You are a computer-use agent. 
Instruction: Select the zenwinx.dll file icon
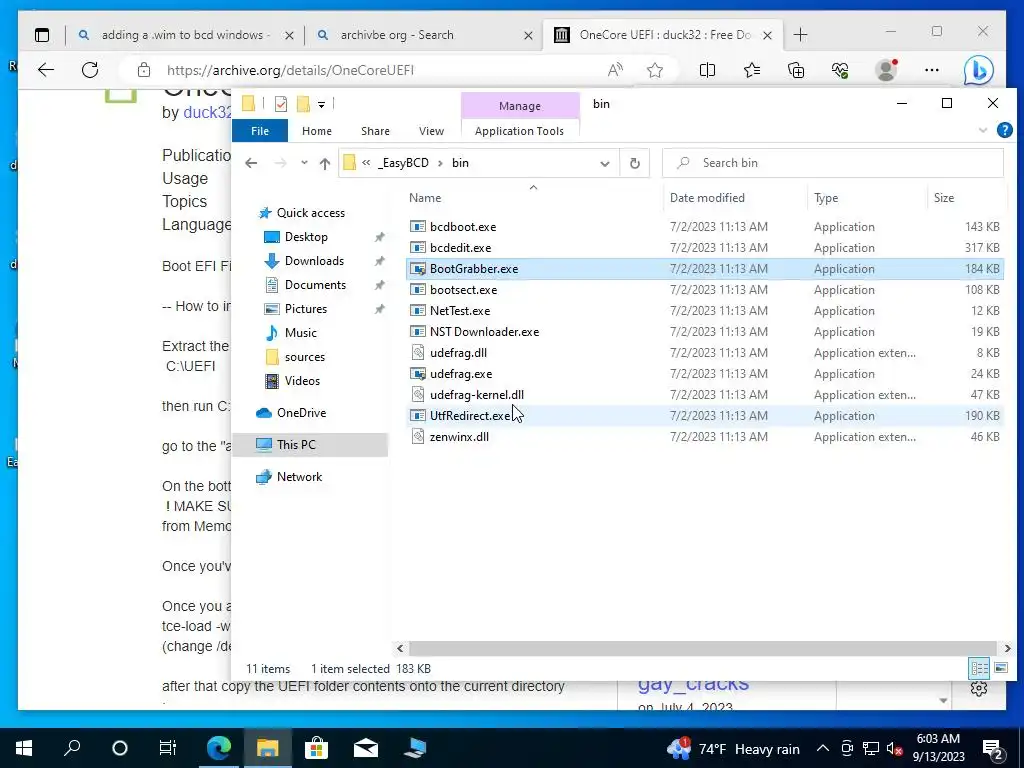pos(418,436)
